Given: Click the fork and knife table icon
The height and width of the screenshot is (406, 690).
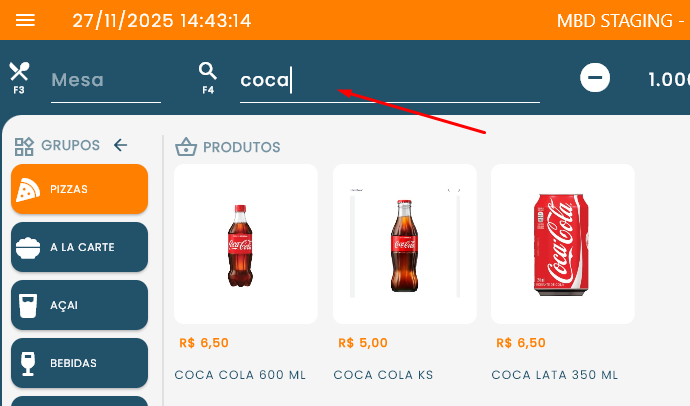Looking at the screenshot, I should click(x=19, y=72).
